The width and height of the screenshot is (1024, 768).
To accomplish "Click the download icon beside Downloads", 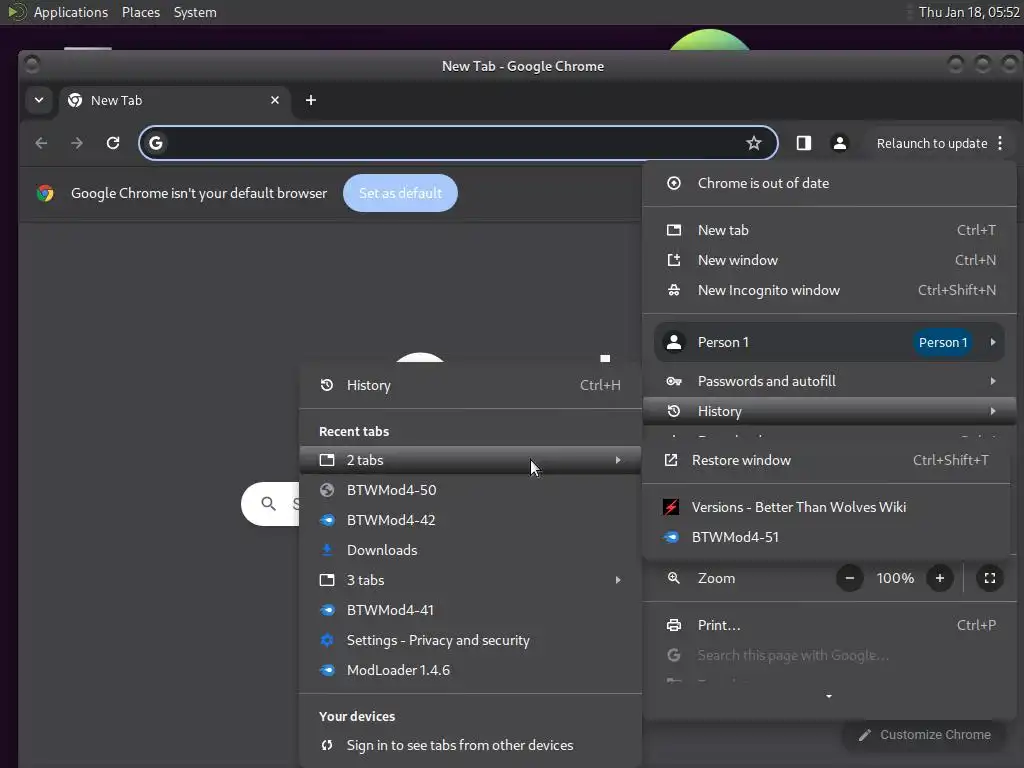I will (x=327, y=550).
